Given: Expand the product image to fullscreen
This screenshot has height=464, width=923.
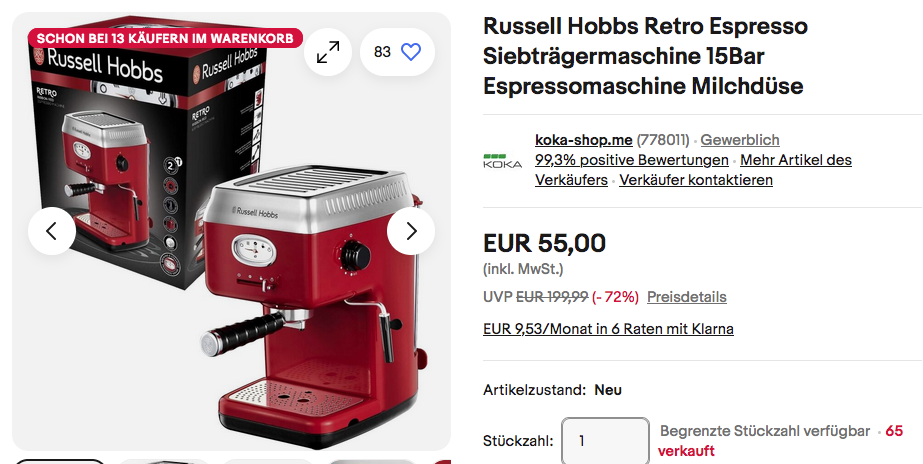Looking at the screenshot, I should (328, 52).
